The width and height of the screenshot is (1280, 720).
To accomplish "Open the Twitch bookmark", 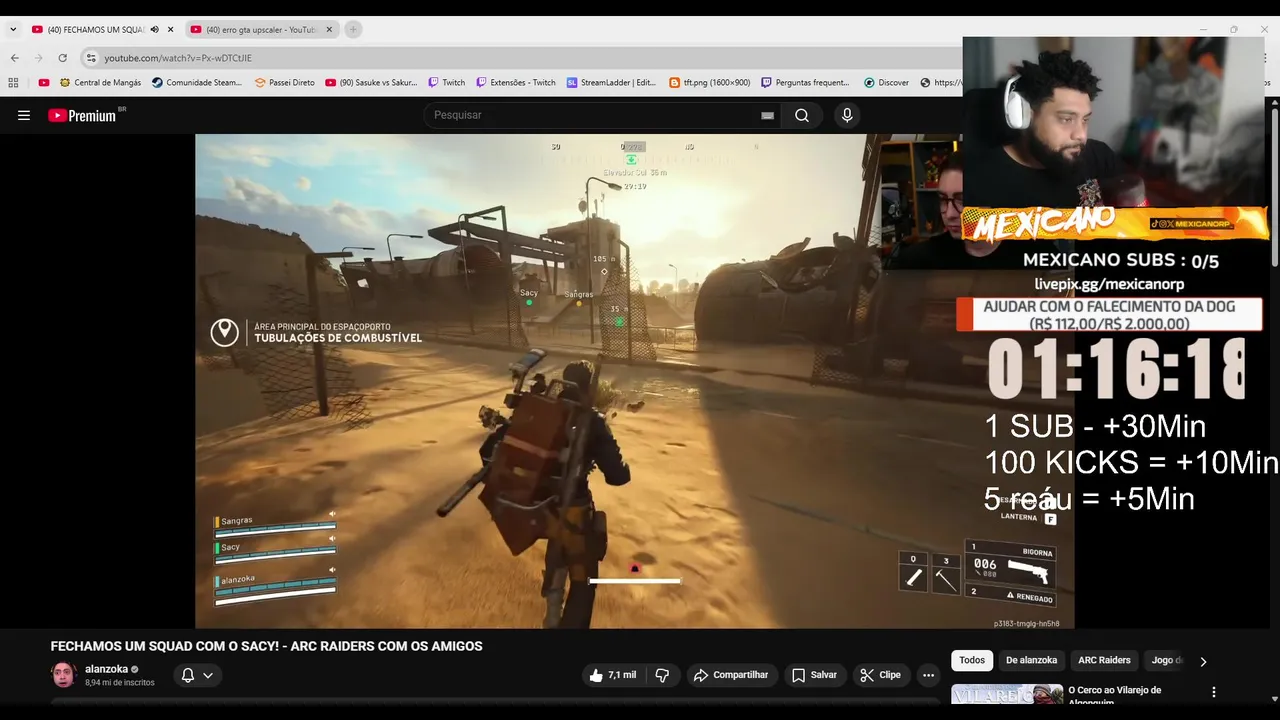I will (447, 83).
